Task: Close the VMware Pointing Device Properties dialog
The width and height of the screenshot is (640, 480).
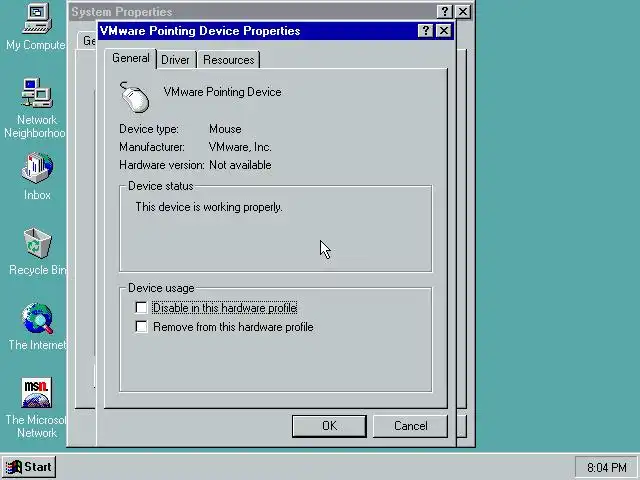Action: click(444, 31)
